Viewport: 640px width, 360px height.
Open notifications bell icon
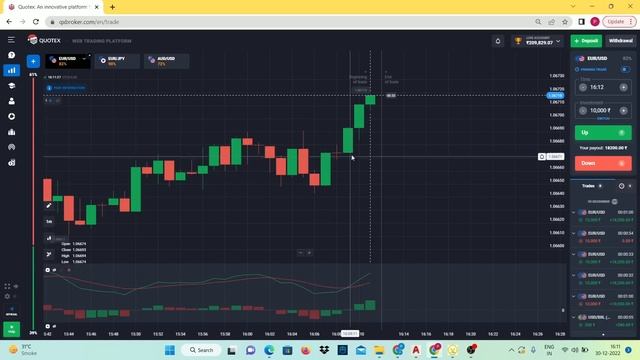point(498,41)
